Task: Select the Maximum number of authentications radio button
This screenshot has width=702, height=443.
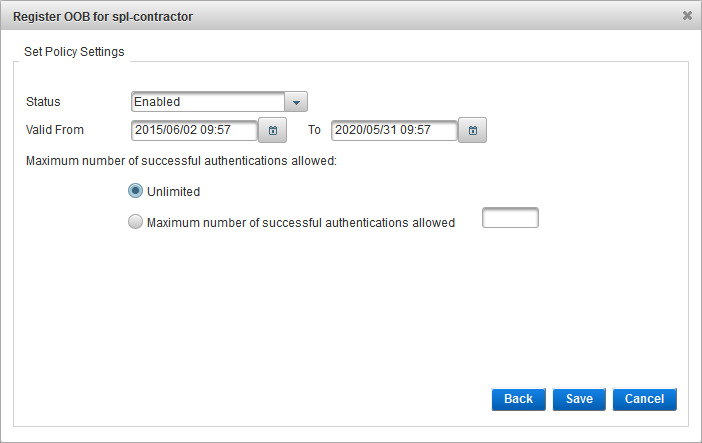Action: (136, 223)
